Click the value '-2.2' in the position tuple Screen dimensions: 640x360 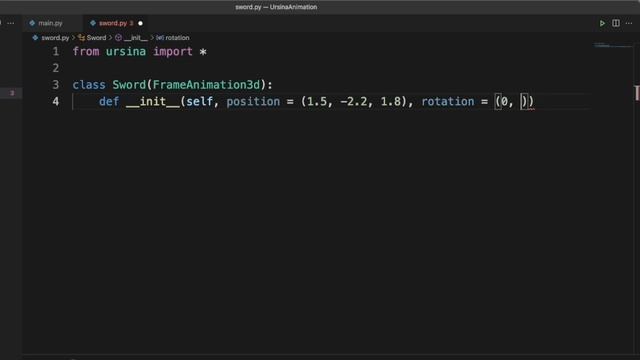(x=353, y=101)
